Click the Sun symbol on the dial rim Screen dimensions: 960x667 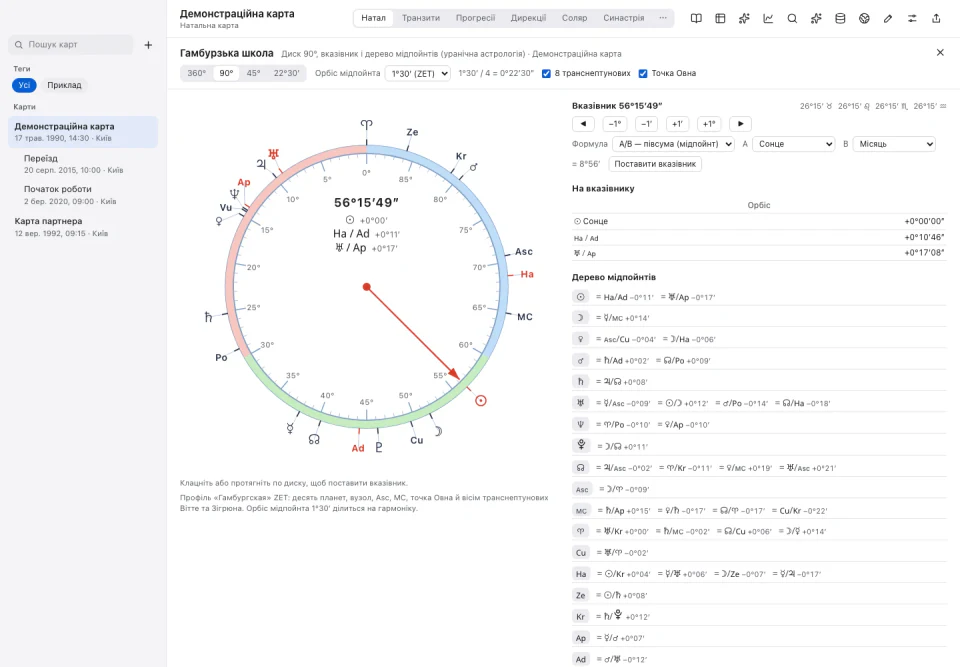481,401
